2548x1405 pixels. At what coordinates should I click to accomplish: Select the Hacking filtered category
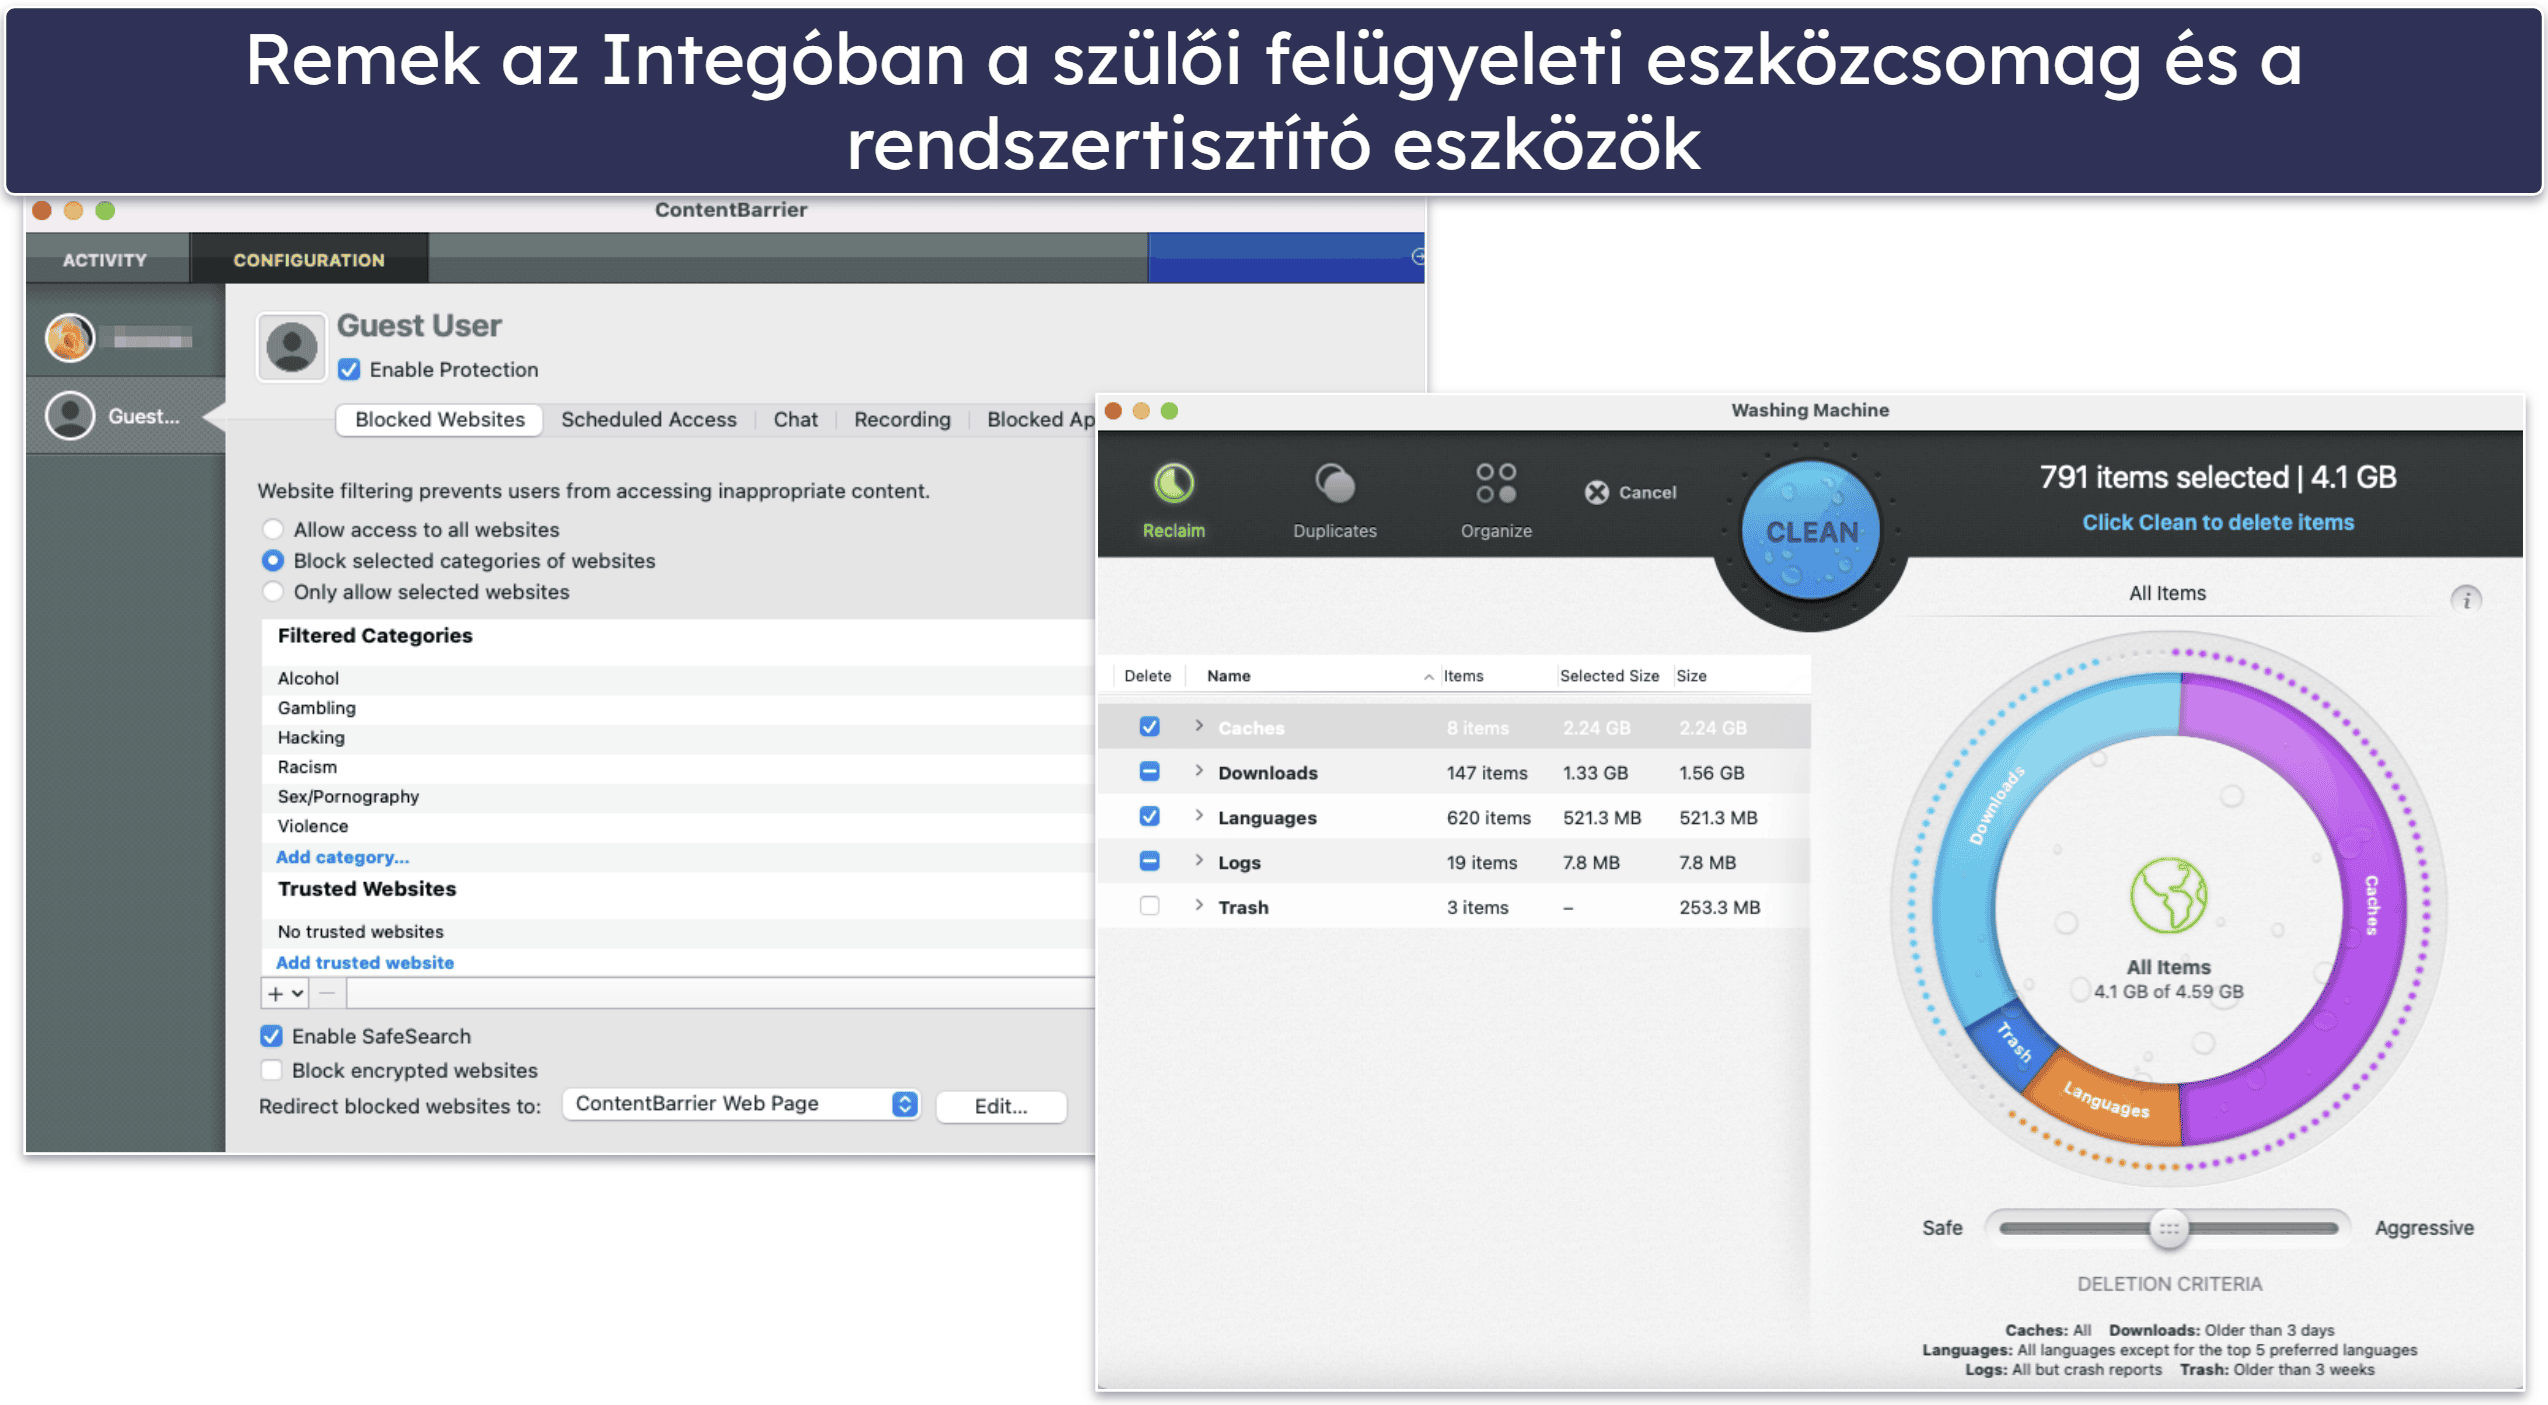click(x=677, y=737)
